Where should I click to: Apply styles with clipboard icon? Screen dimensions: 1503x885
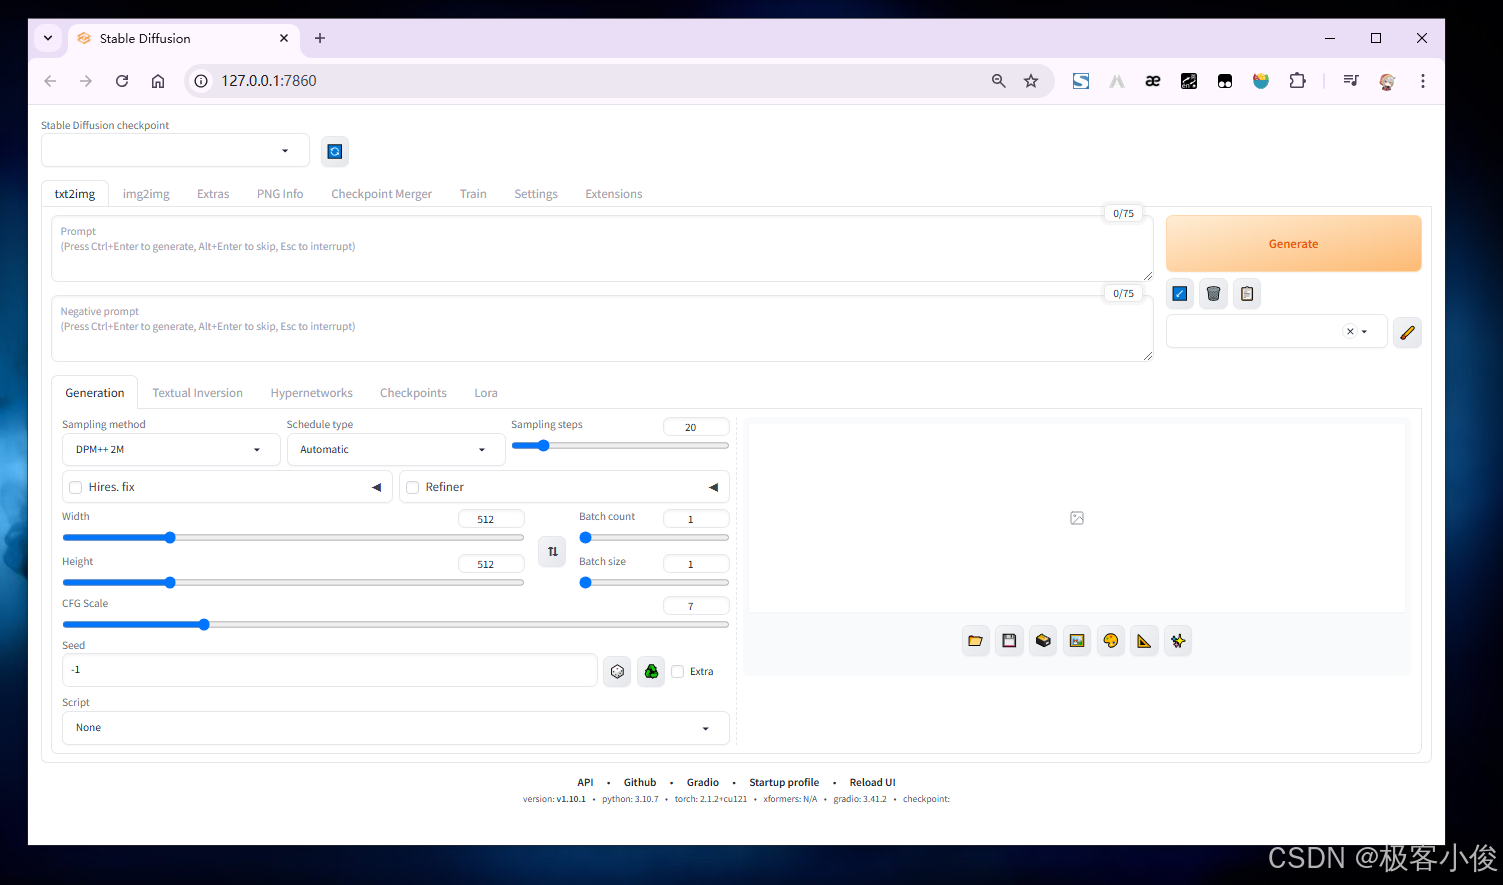[x=1247, y=293]
